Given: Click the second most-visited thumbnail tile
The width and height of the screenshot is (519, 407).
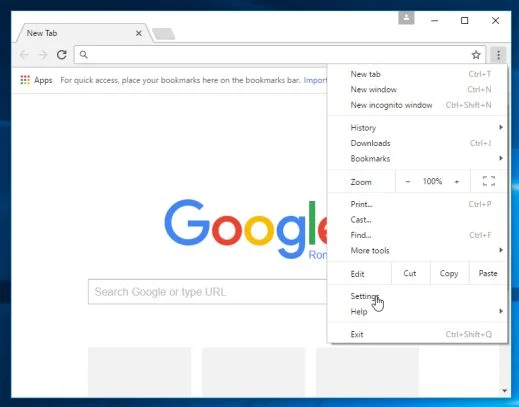Looking at the screenshot, I should click(x=254, y=372).
